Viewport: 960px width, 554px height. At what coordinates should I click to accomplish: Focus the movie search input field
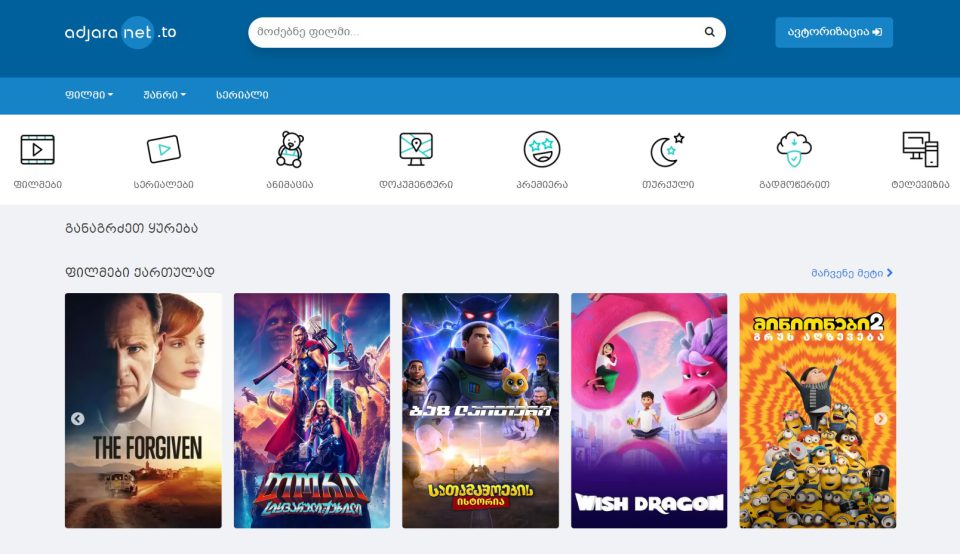point(475,32)
